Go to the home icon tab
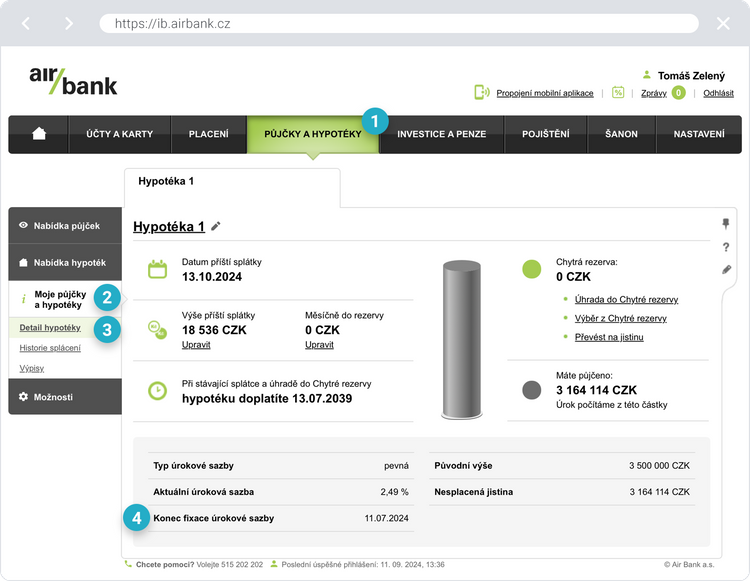This screenshot has width=750, height=581. pyautogui.click(x=39, y=134)
